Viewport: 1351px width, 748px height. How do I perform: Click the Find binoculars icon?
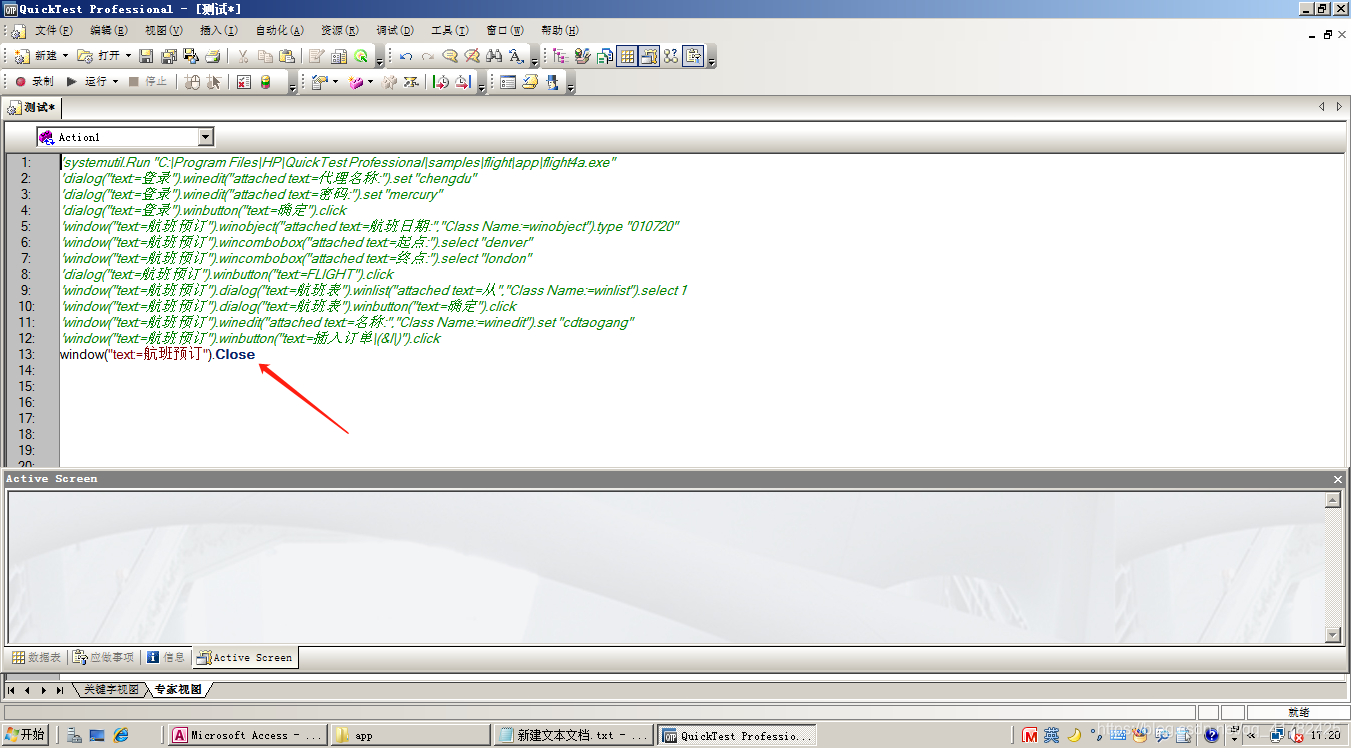click(x=494, y=56)
